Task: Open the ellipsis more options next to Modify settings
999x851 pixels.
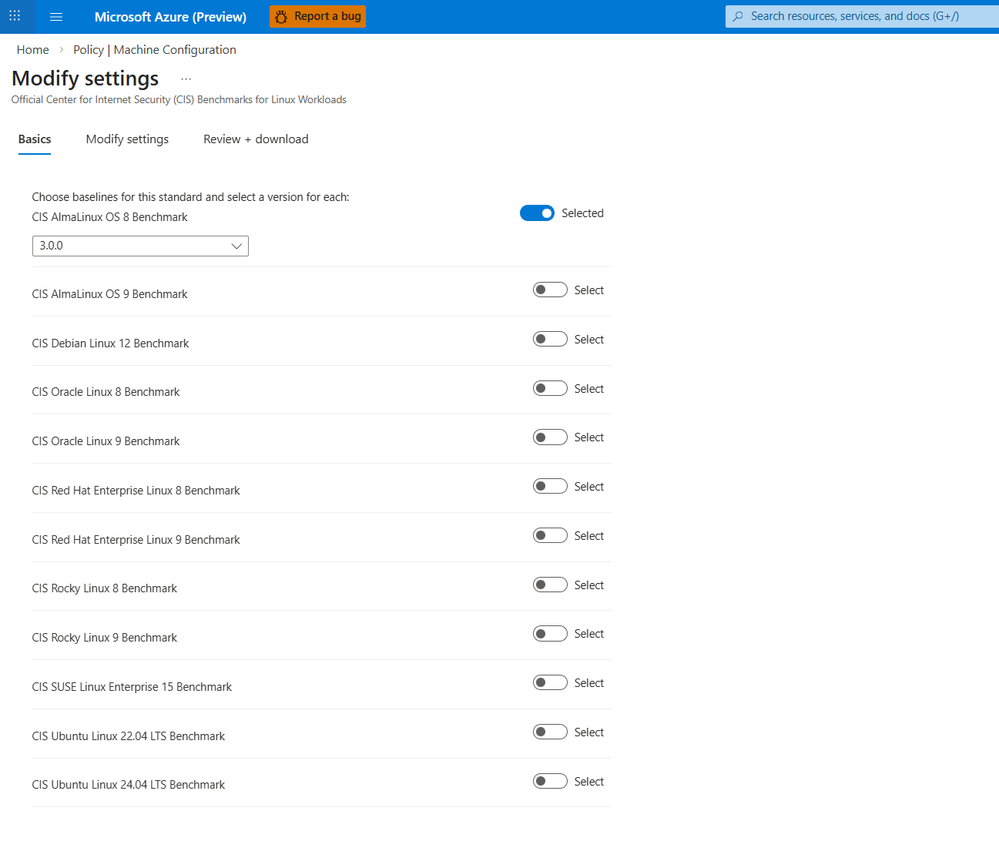Action: click(x=186, y=79)
